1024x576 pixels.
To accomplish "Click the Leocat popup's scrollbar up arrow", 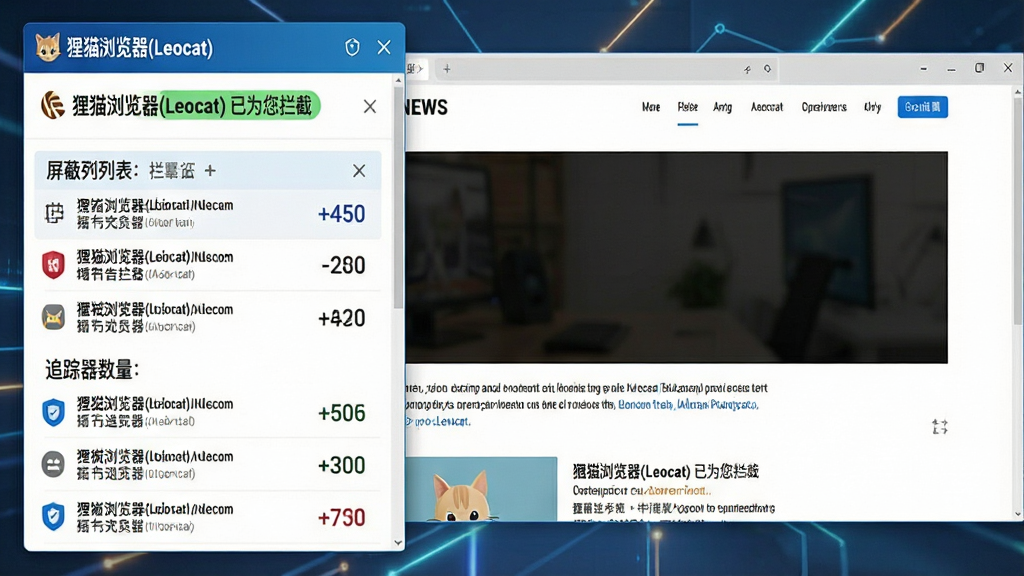I will point(398,80).
